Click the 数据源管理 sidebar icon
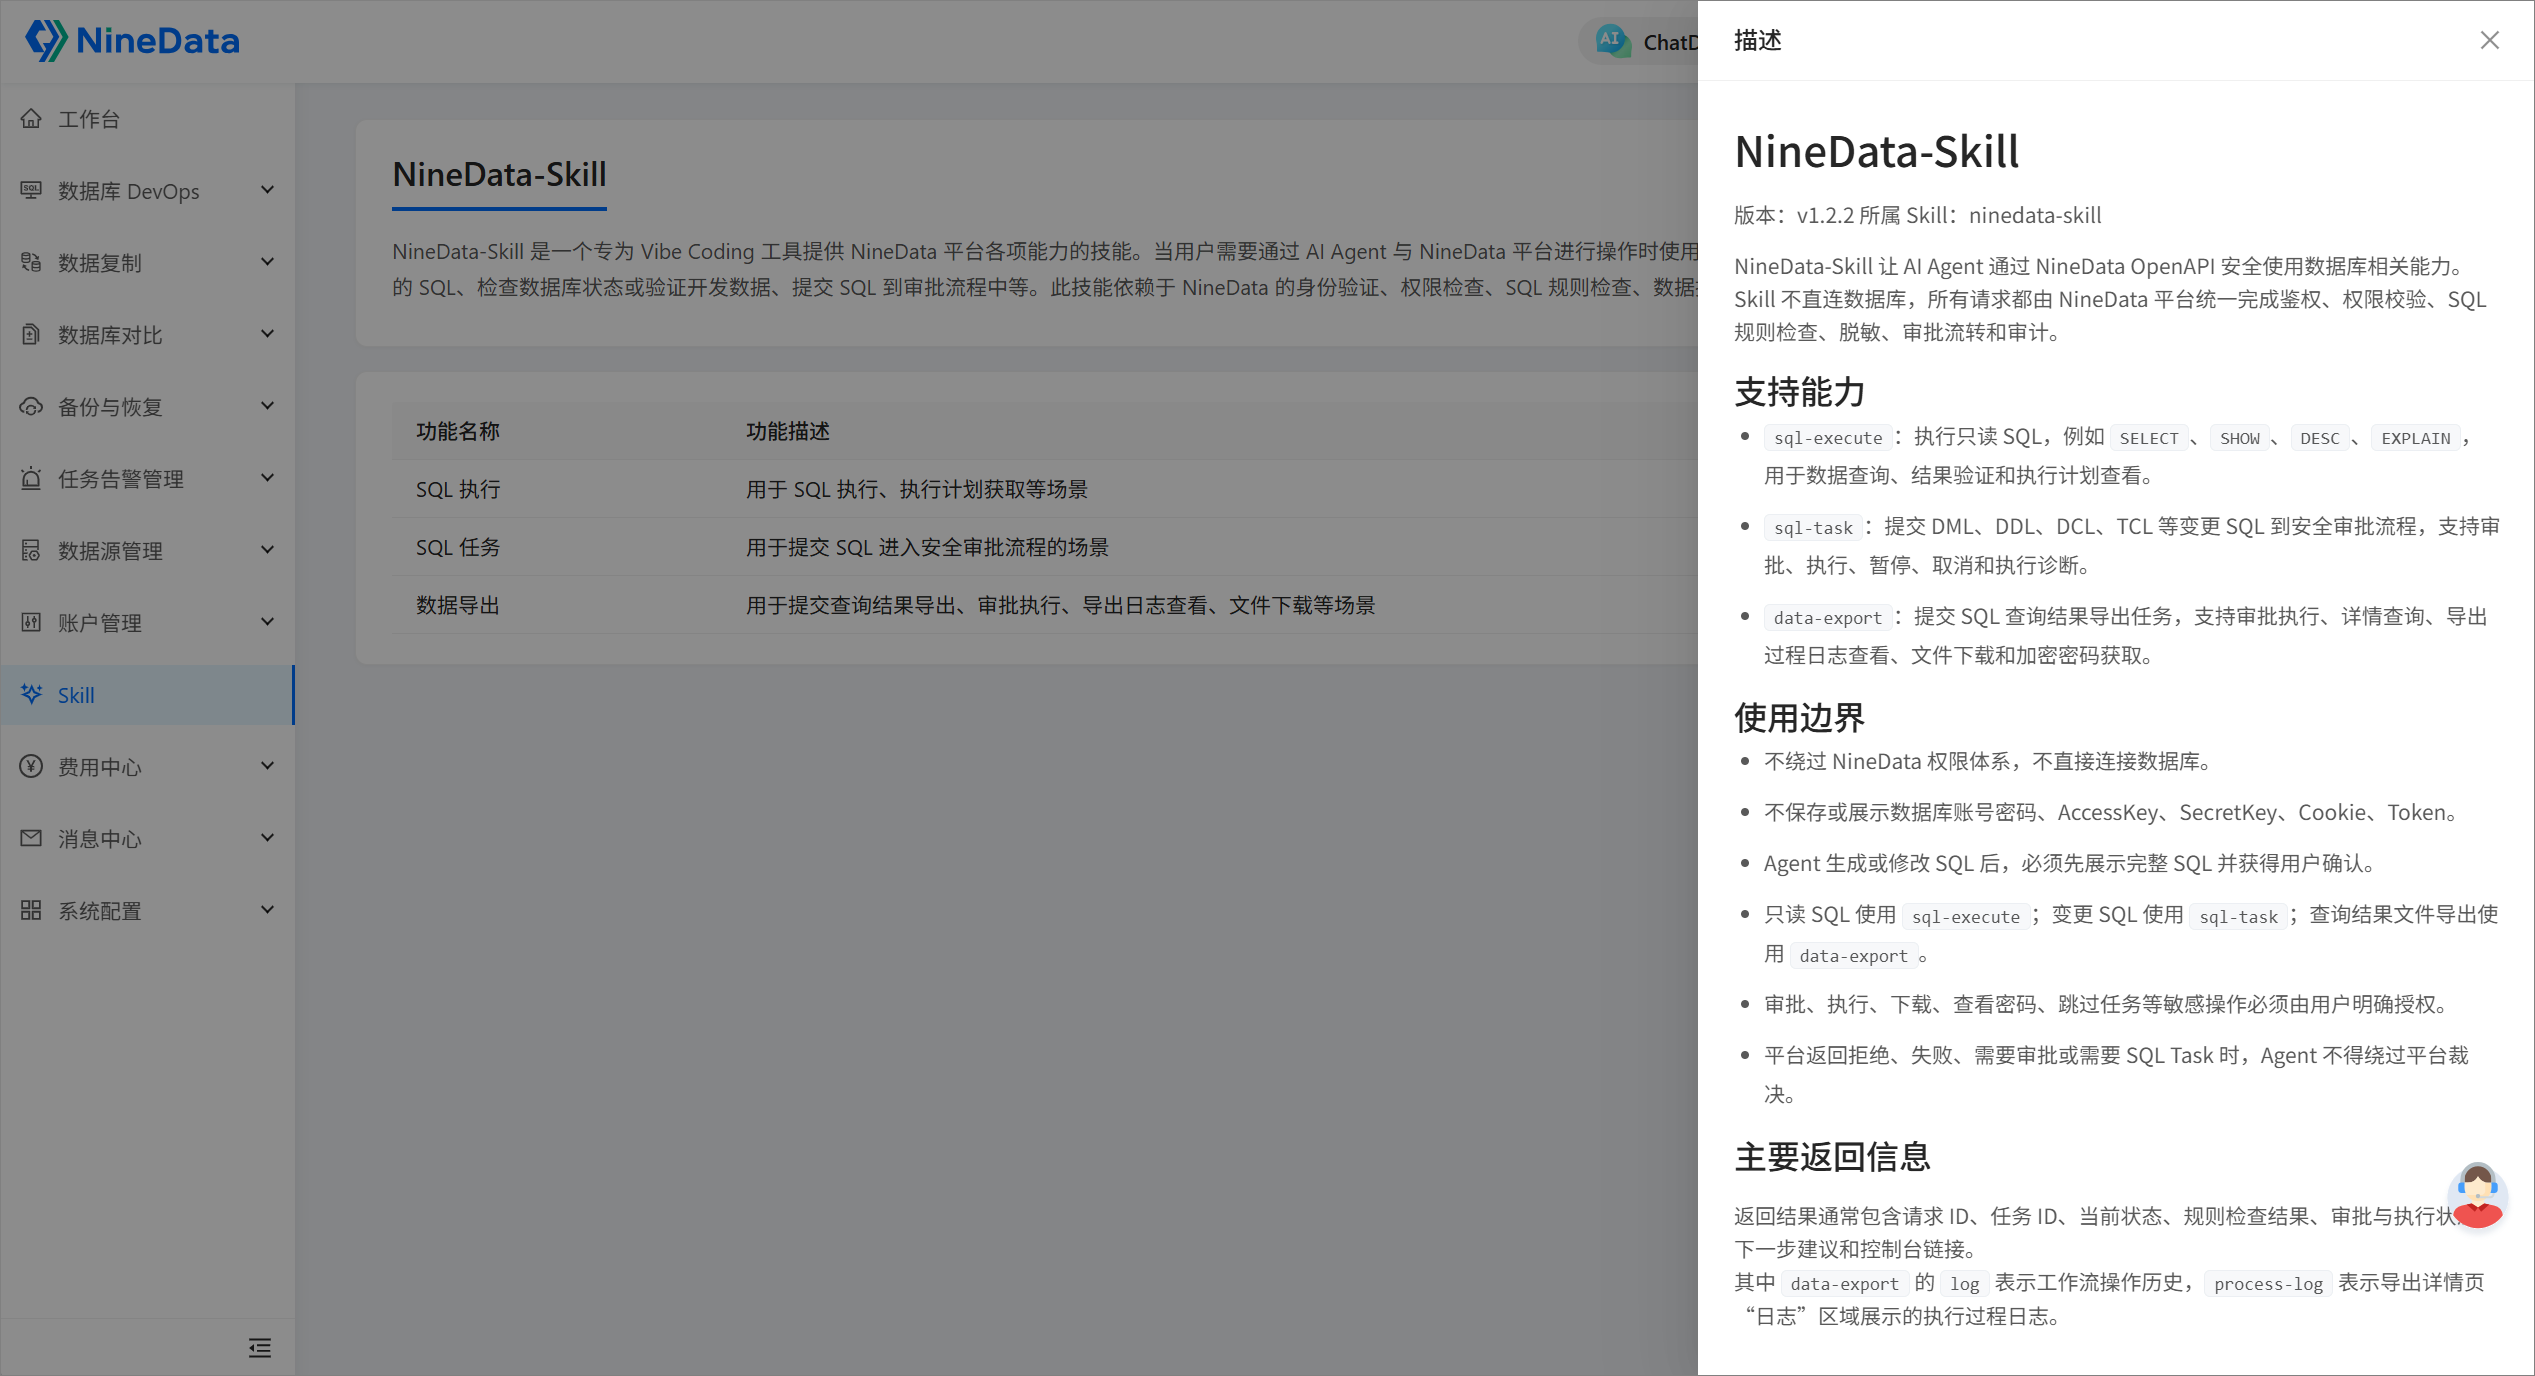The width and height of the screenshot is (2535, 1376). [x=31, y=550]
